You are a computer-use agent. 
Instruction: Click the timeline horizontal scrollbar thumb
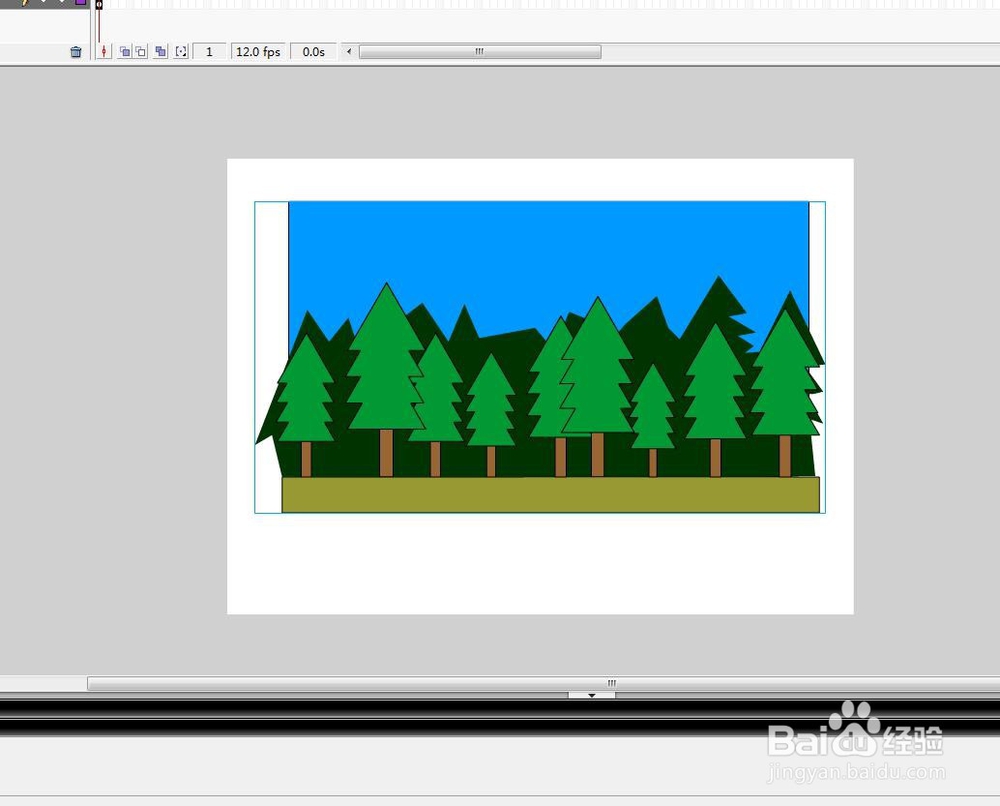click(x=480, y=52)
